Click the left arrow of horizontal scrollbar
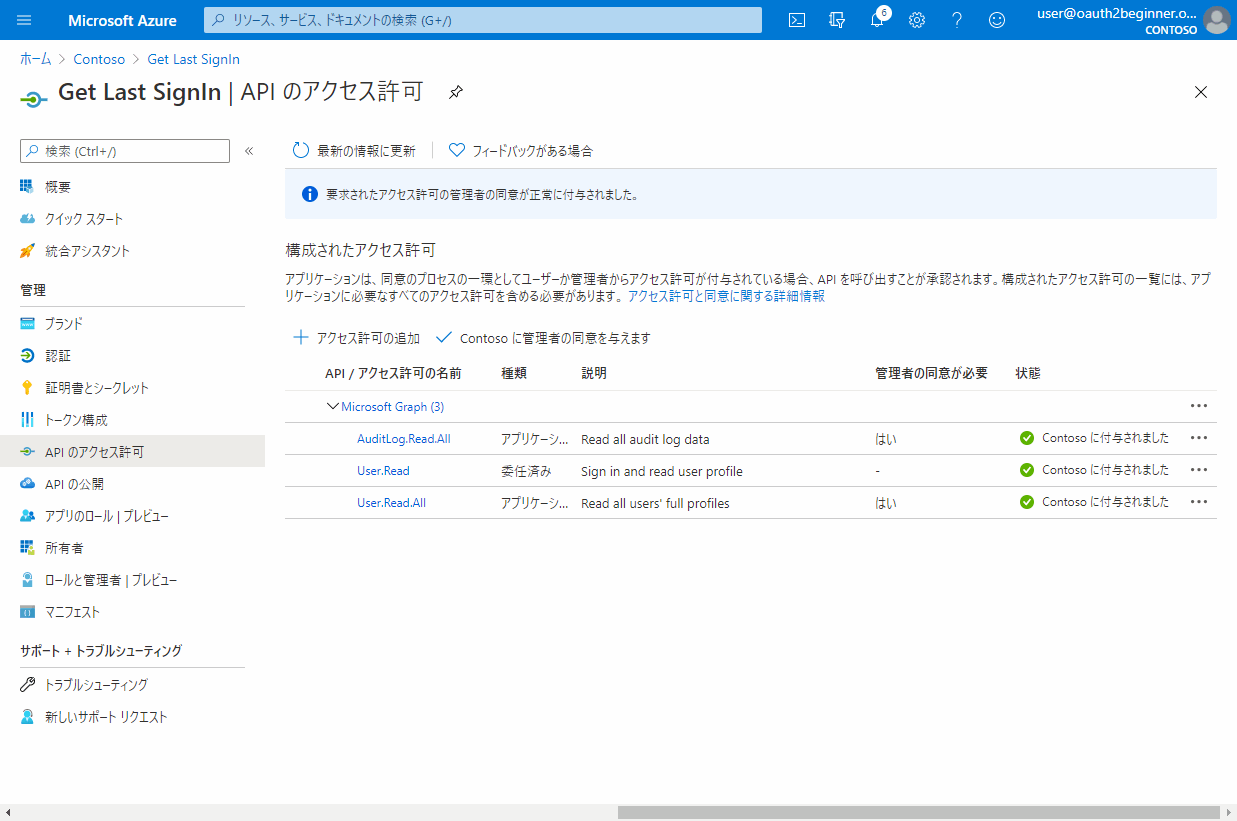This screenshot has height=821, width=1237. (8, 813)
